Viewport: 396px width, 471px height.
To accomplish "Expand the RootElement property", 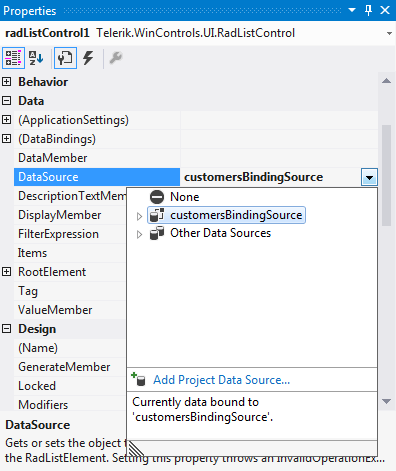I will tap(7, 272).
